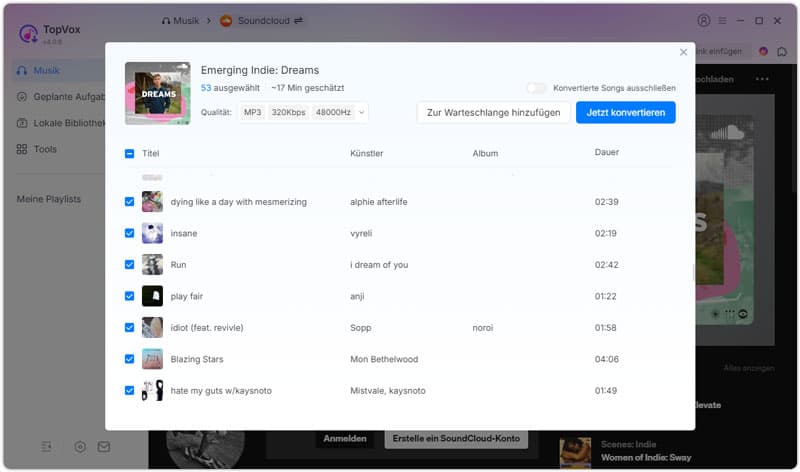
Task: Click the task list icon at sidebar bottom
Action: 47,446
